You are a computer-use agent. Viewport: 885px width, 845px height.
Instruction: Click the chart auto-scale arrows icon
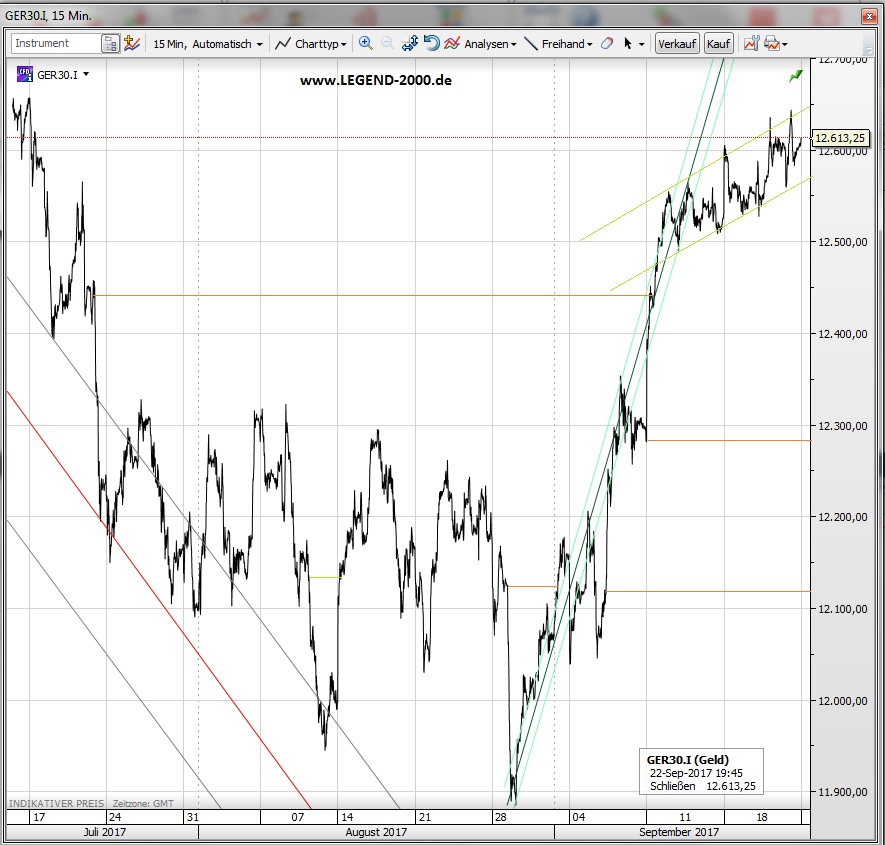(410, 44)
